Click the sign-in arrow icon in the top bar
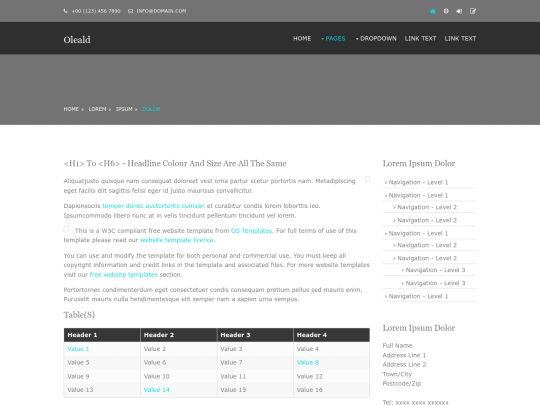 click(459, 11)
